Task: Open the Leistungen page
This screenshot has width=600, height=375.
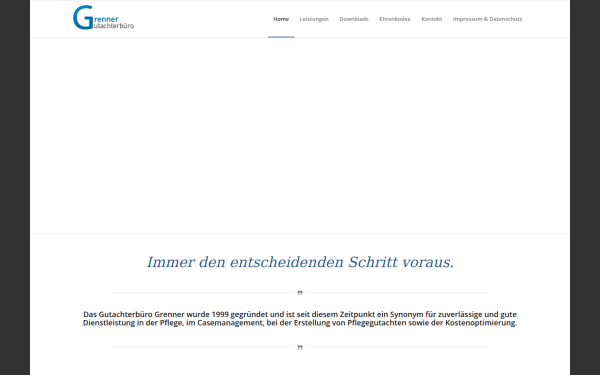Action: [314, 19]
